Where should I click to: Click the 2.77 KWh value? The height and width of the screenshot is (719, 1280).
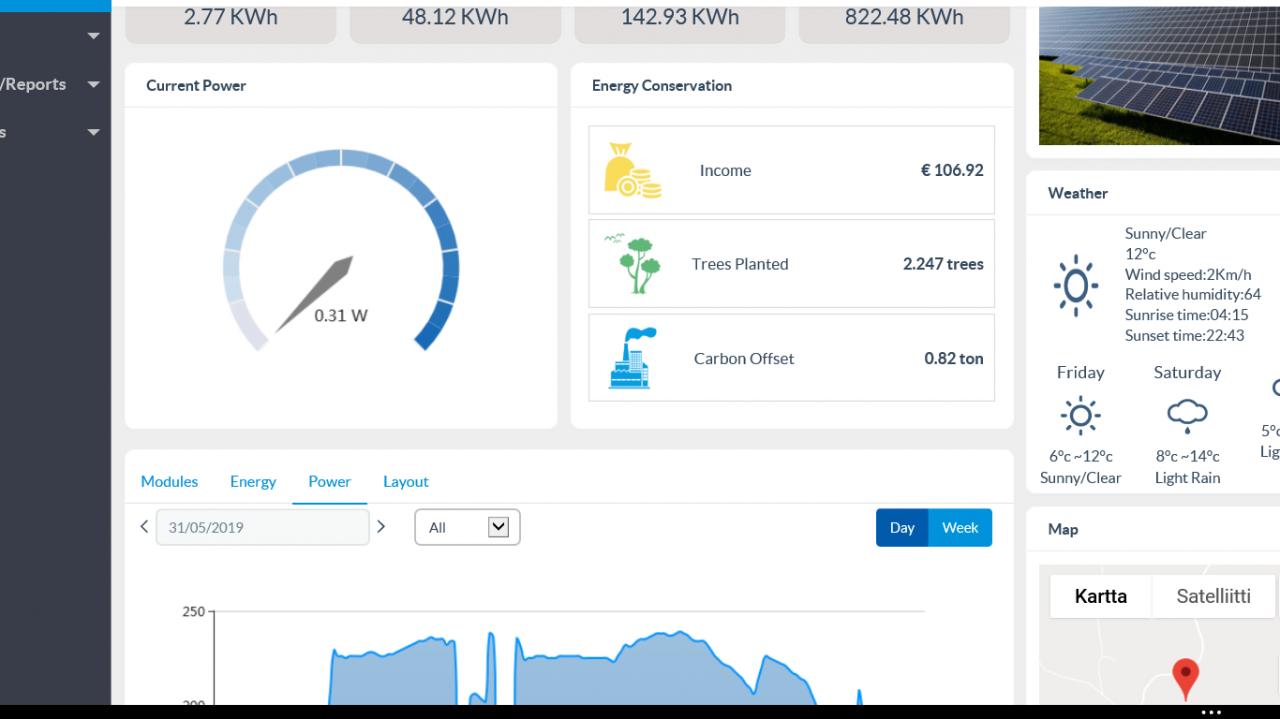click(x=231, y=17)
